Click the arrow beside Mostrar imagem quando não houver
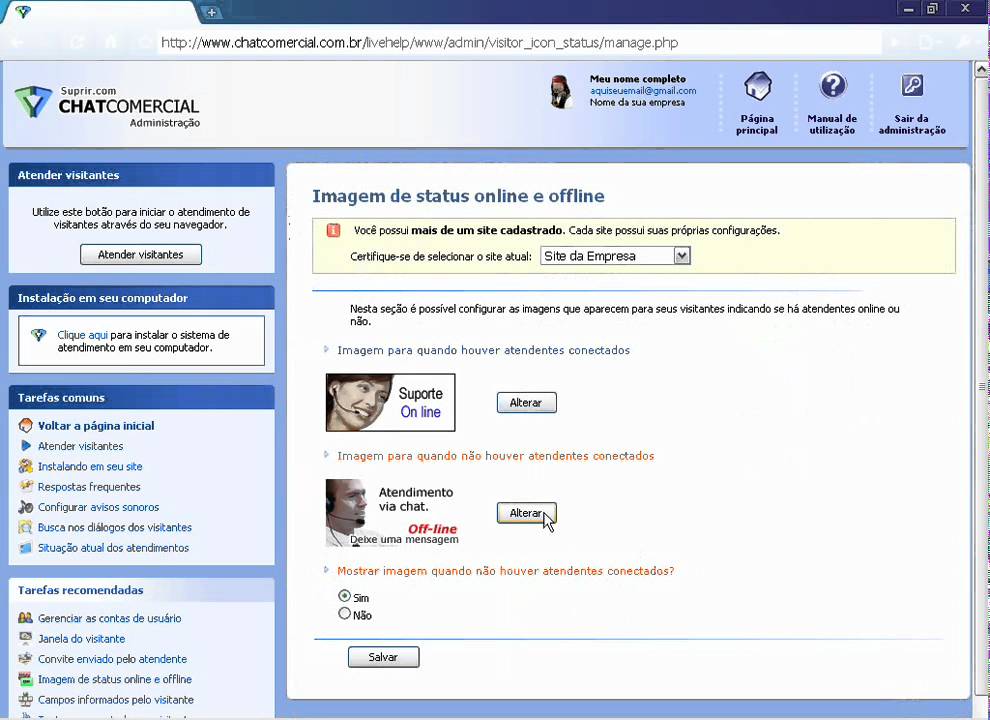The height and width of the screenshot is (720, 990). pos(326,569)
